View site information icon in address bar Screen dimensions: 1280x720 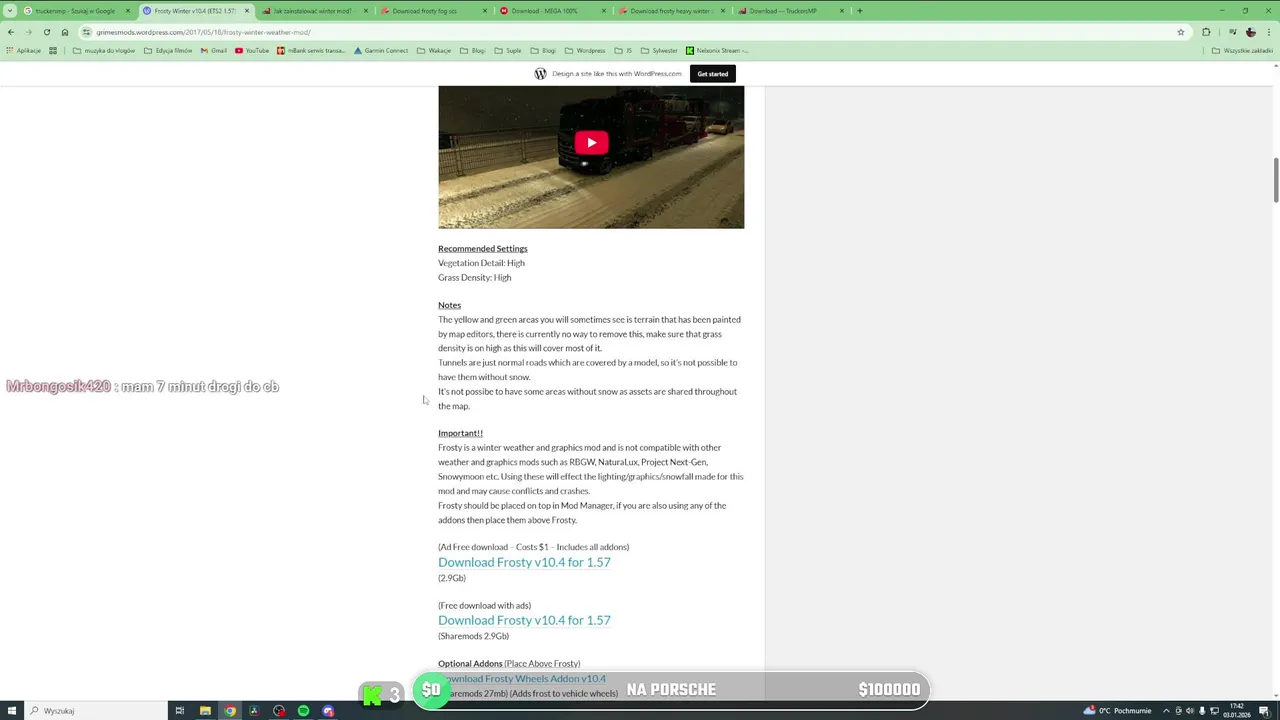(x=87, y=32)
